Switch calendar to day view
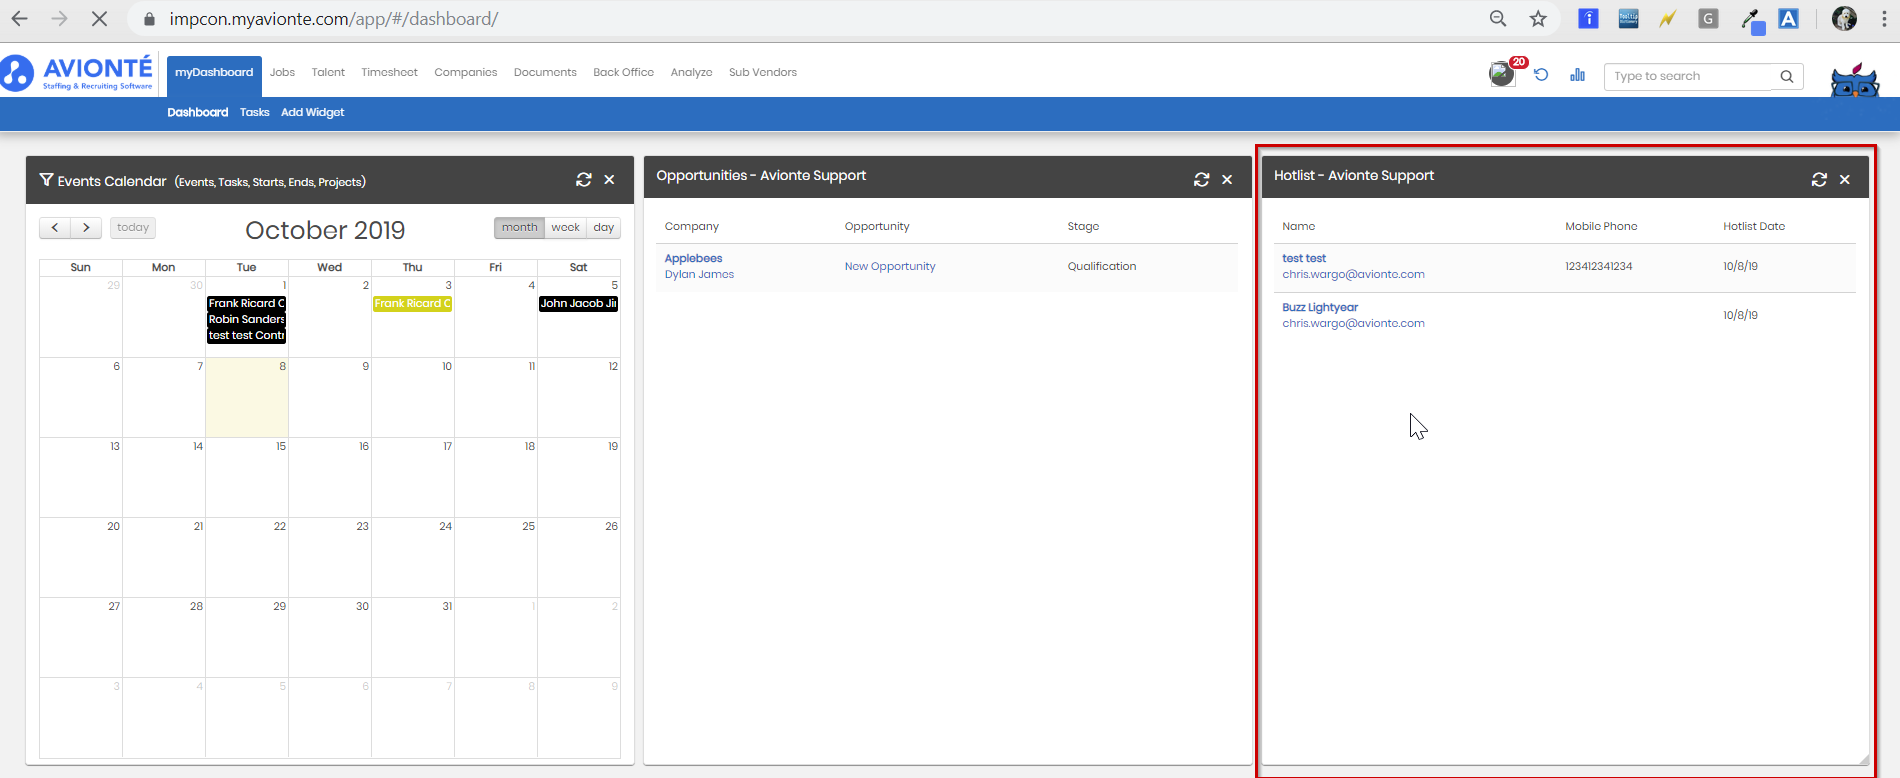This screenshot has height=778, width=1900. click(604, 228)
